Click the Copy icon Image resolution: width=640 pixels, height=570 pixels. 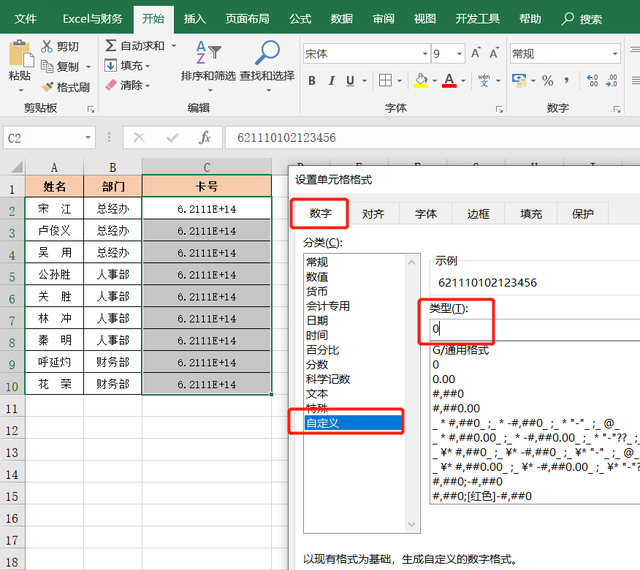click(x=47, y=67)
